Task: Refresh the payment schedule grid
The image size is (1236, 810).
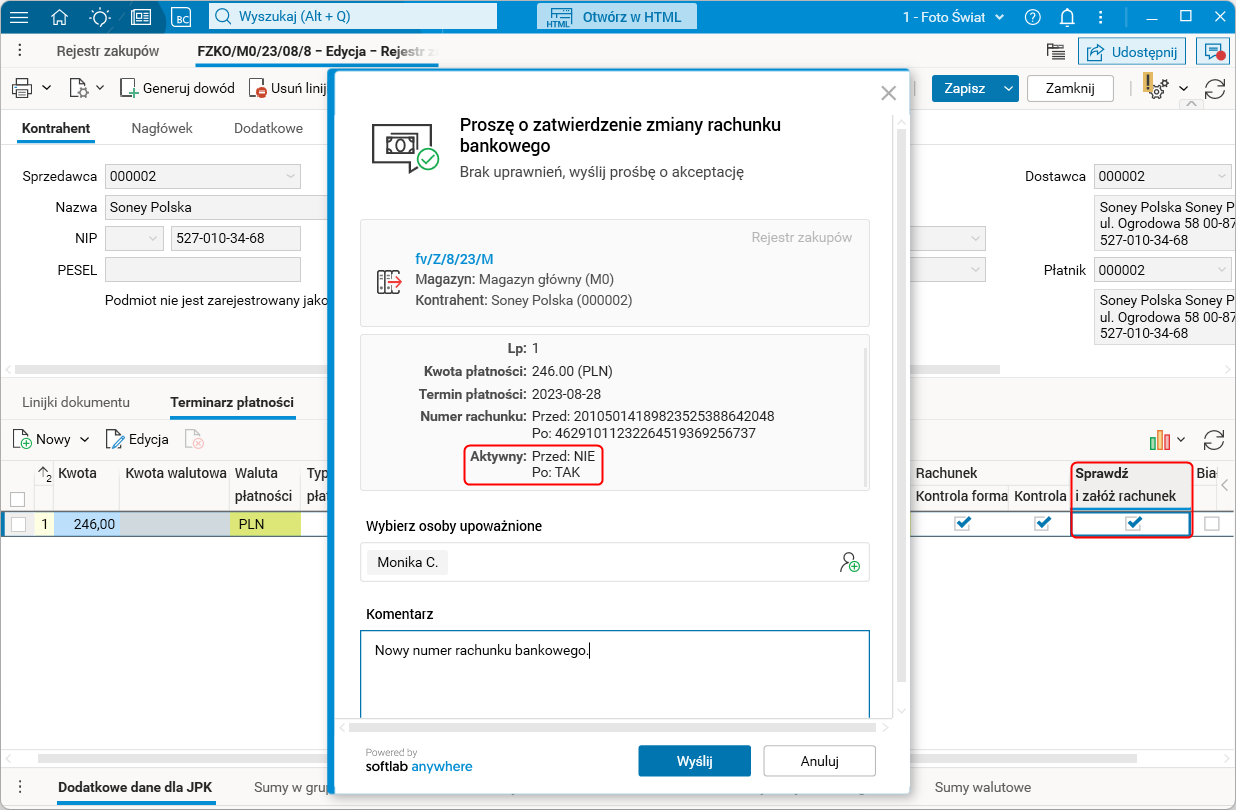Action: pyautogui.click(x=1214, y=439)
